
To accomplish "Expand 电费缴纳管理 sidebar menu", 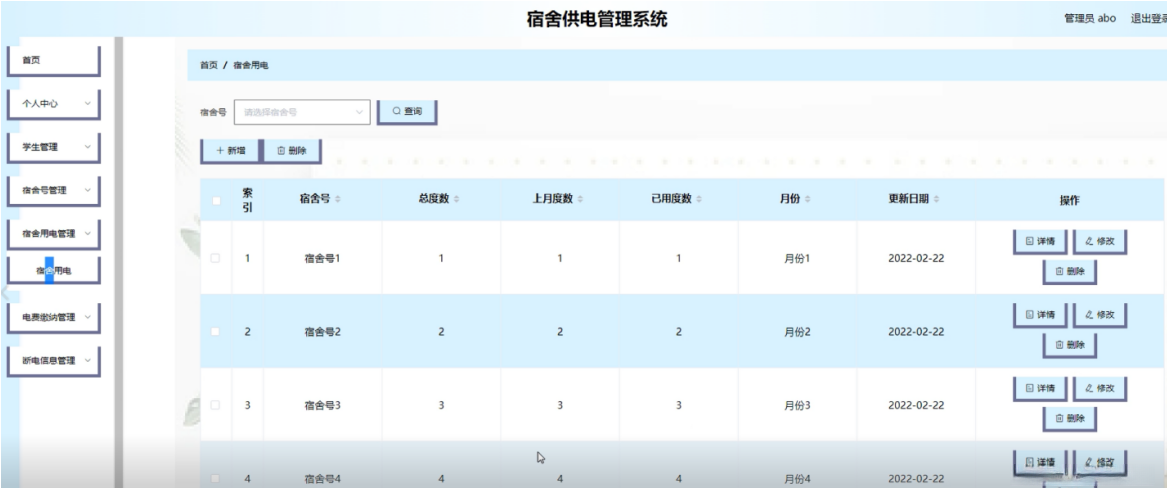I will click(x=54, y=317).
